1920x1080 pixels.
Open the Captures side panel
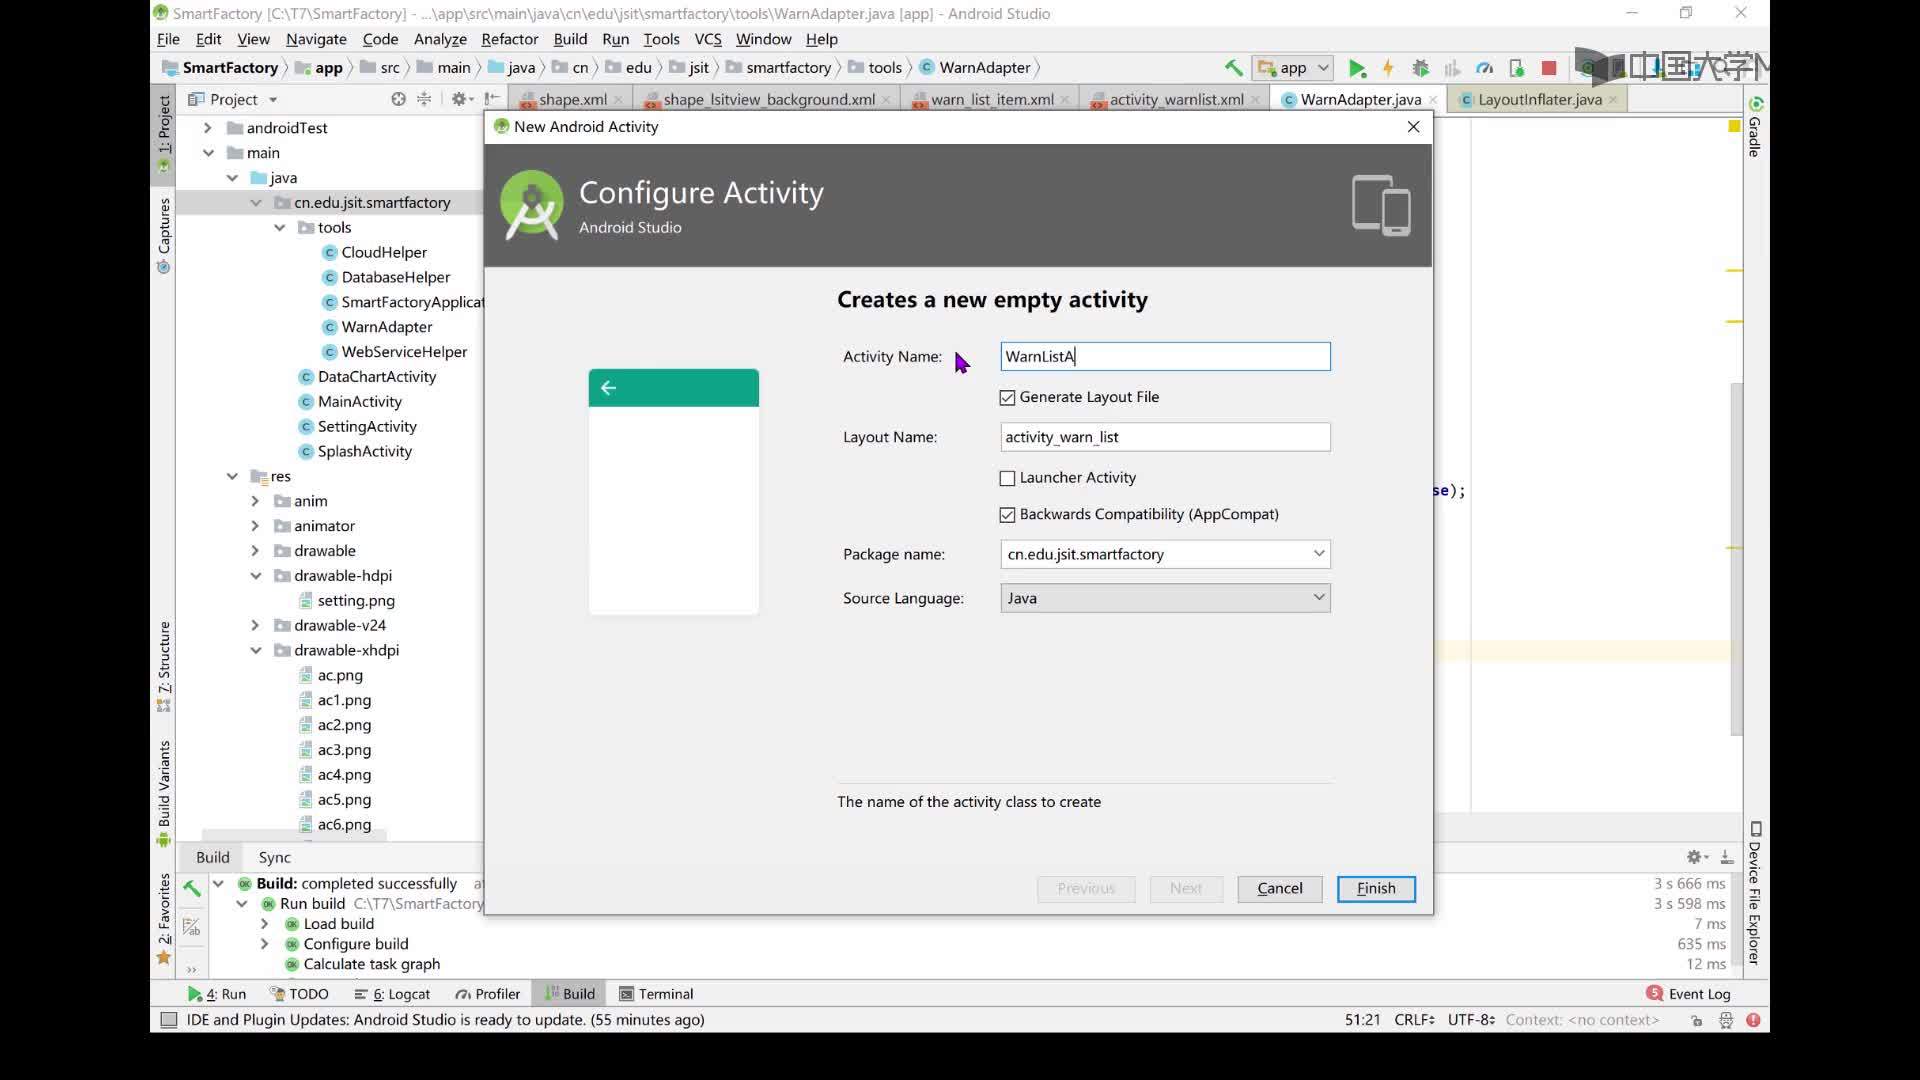click(164, 235)
